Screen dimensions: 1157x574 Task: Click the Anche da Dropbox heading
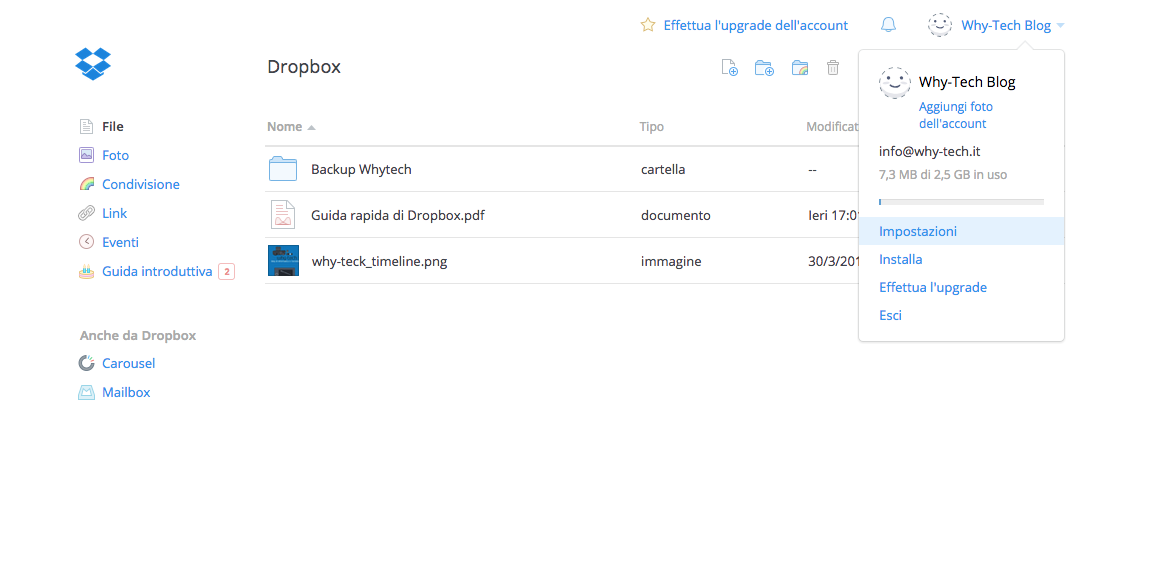[x=138, y=336]
